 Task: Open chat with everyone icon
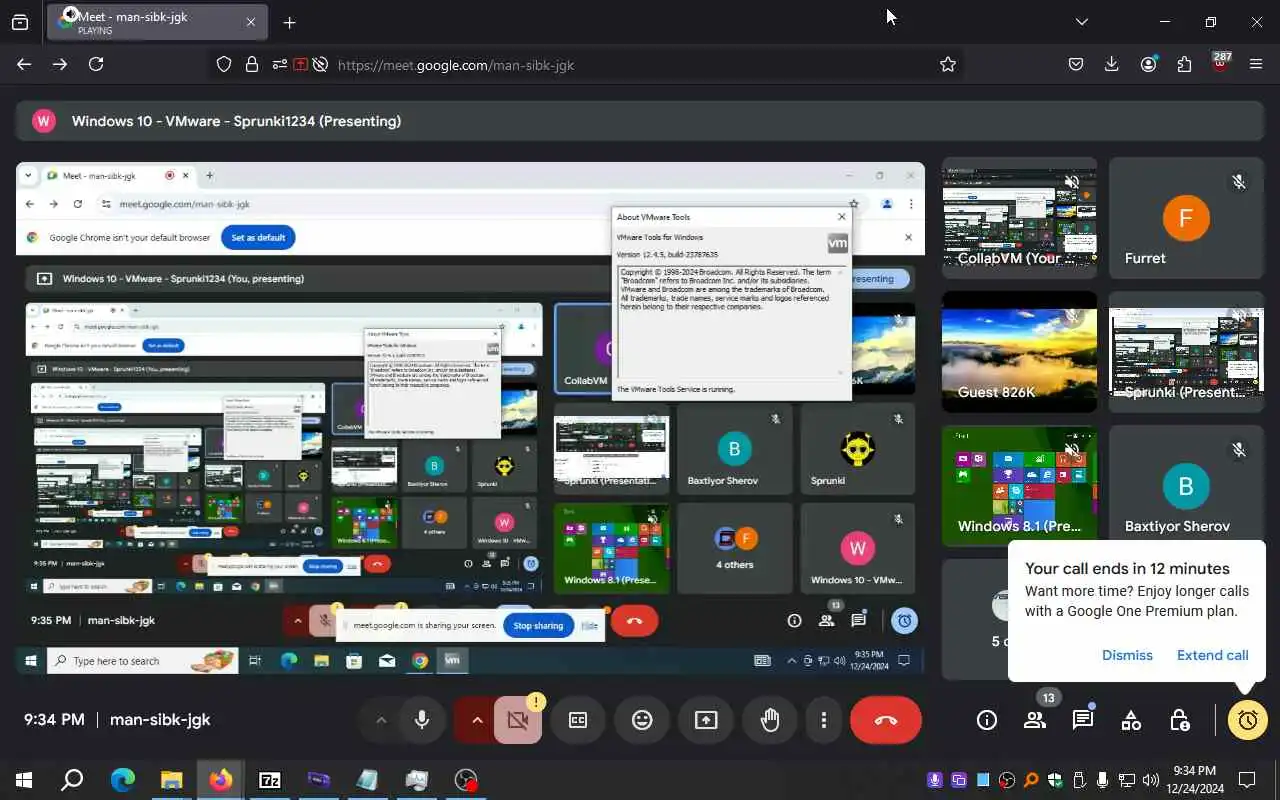[x=1083, y=720]
